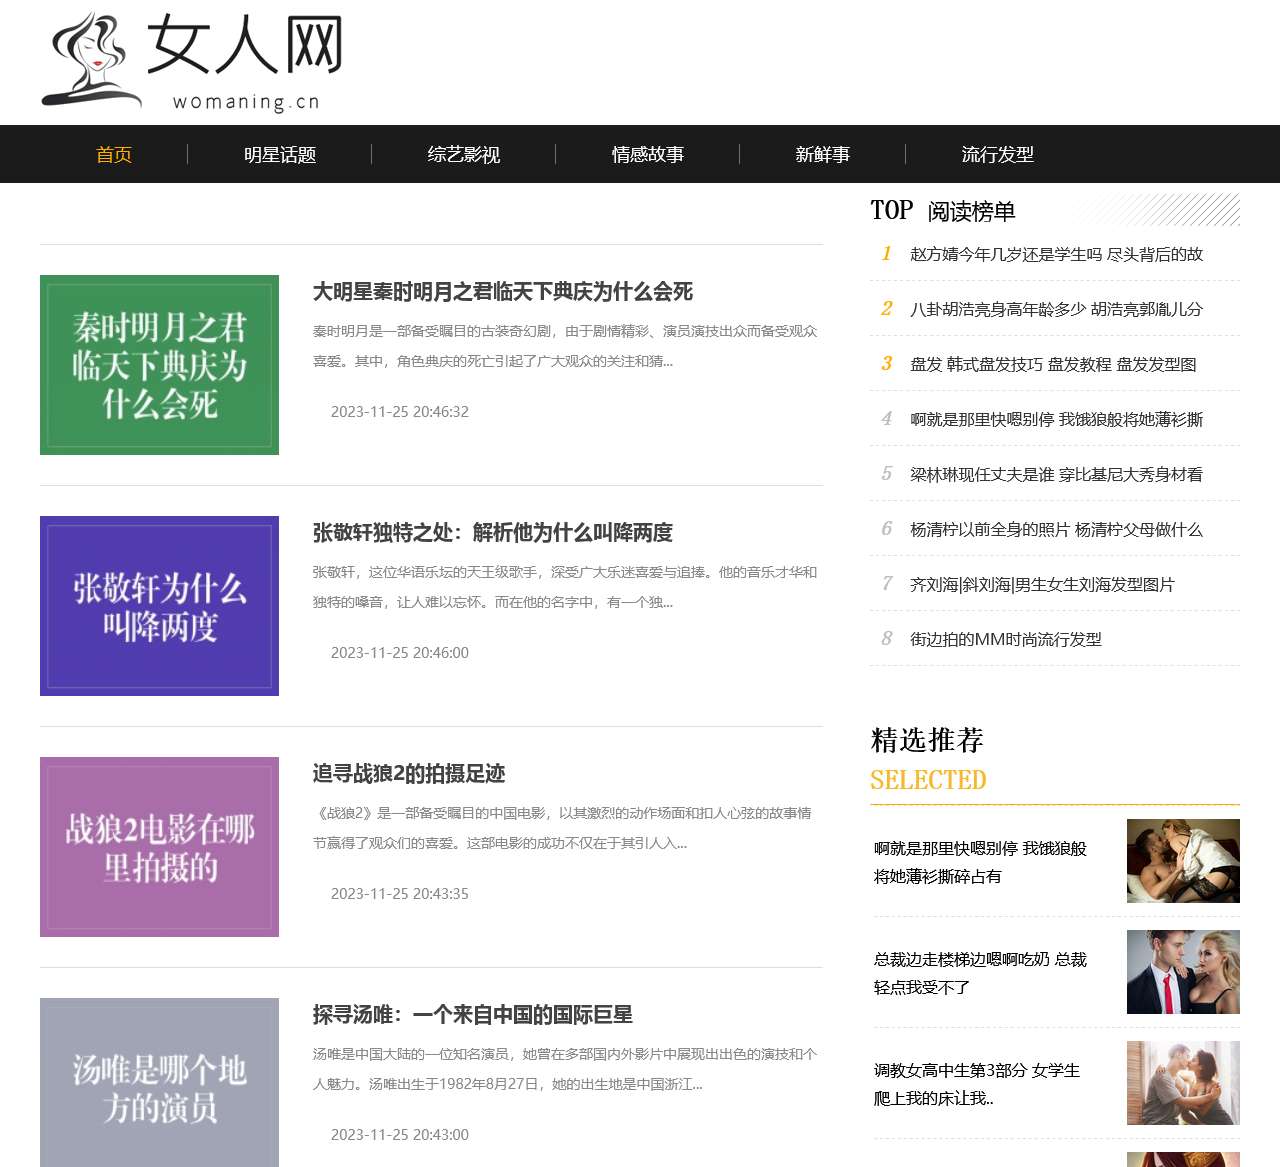1280x1167 pixels.
Task: Click the 精选推荐 heading
Action: click(x=927, y=740)
